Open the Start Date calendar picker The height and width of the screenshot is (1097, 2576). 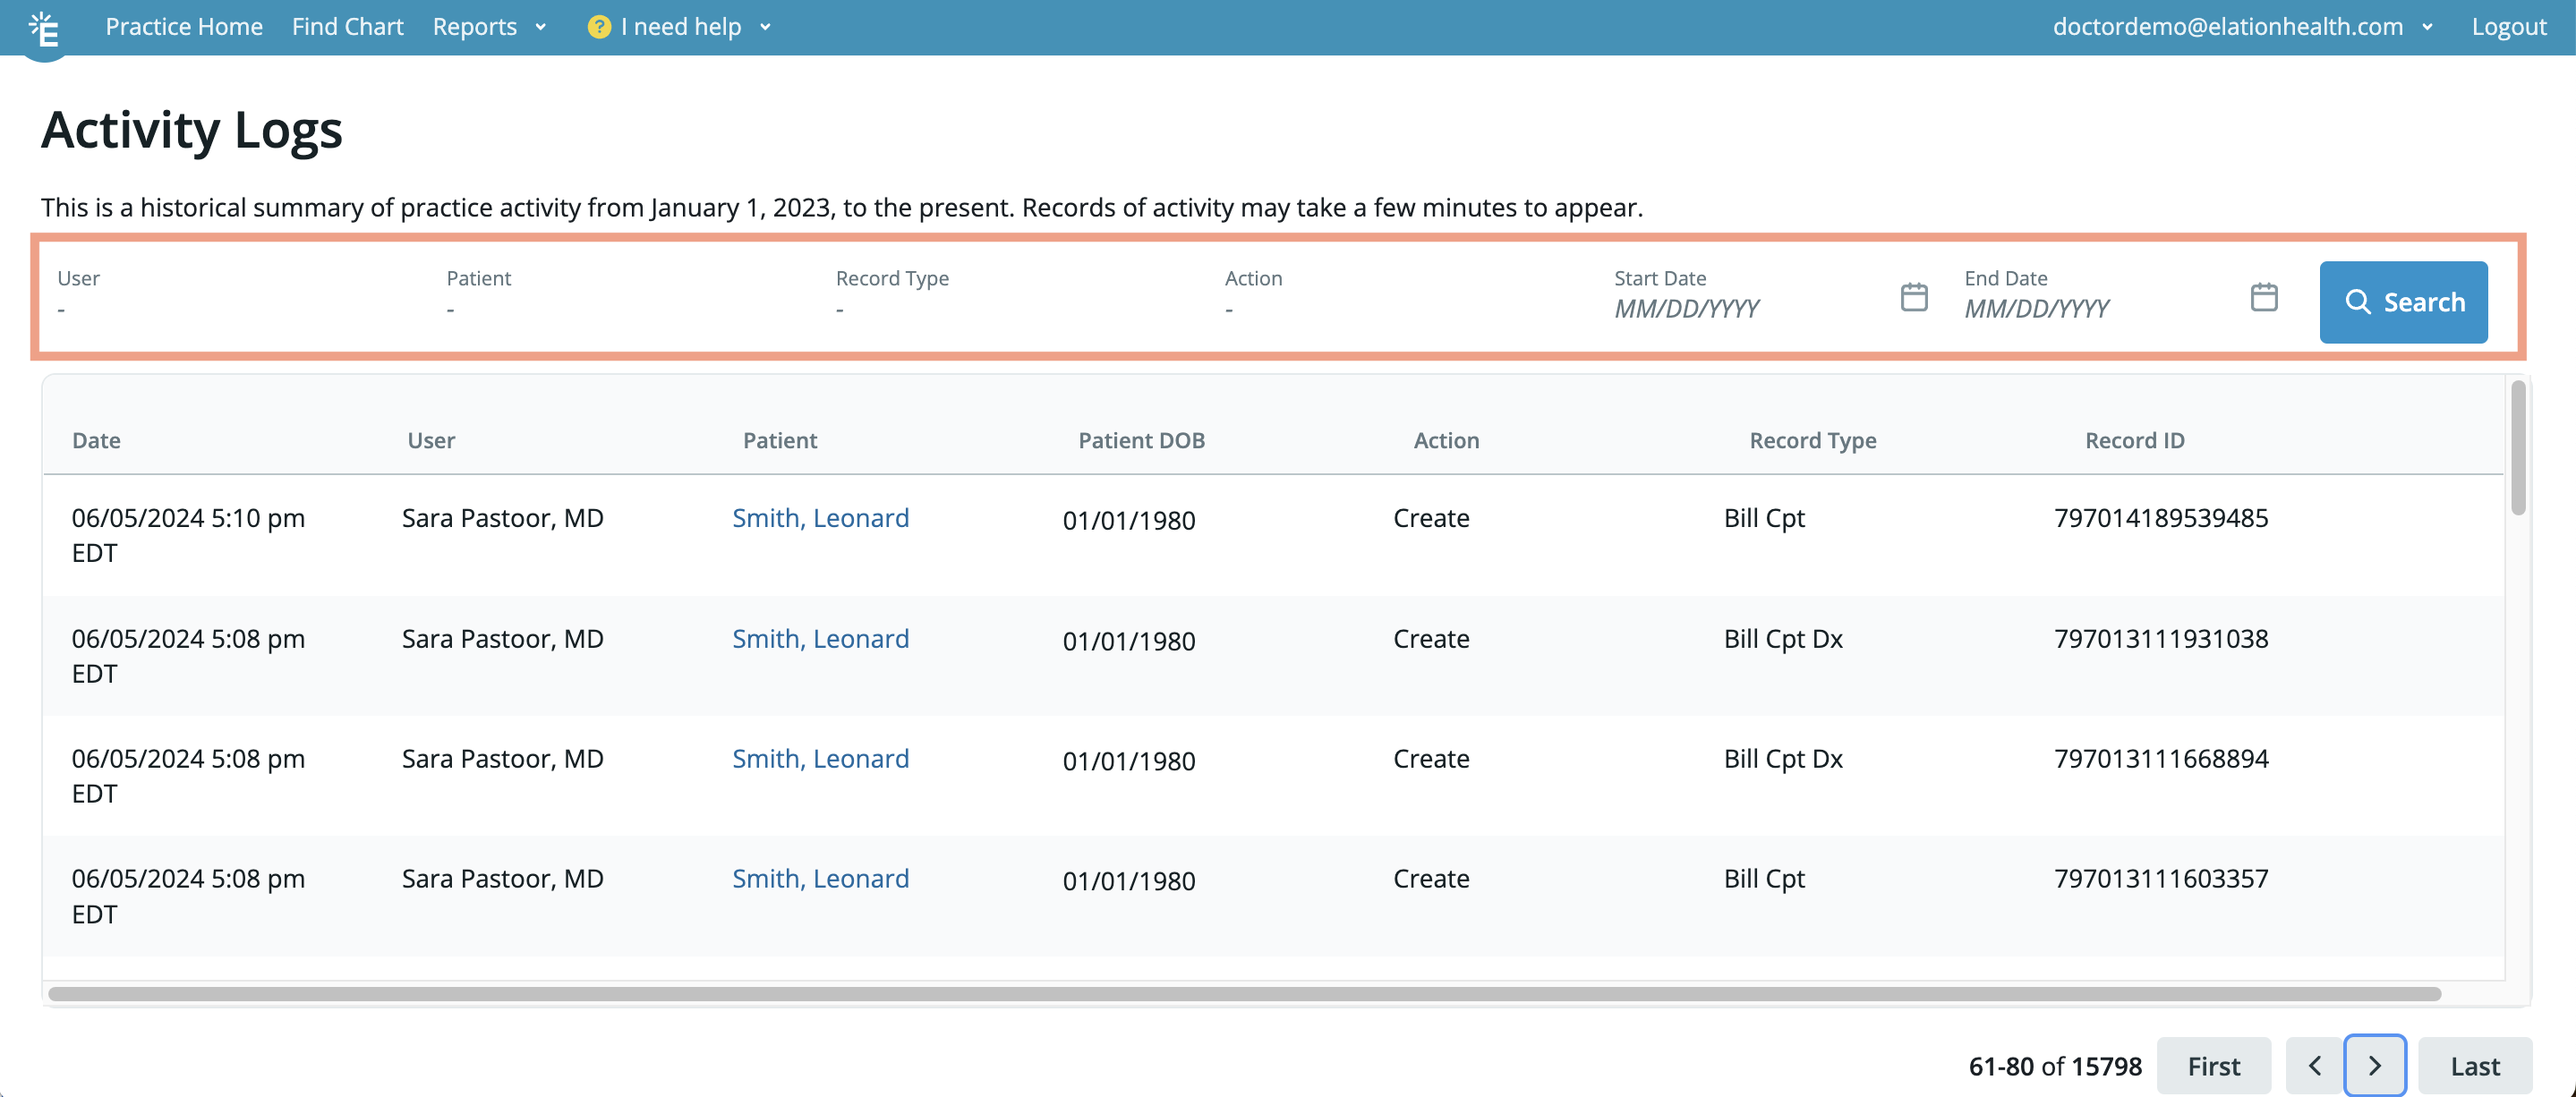click(1913, 296)
